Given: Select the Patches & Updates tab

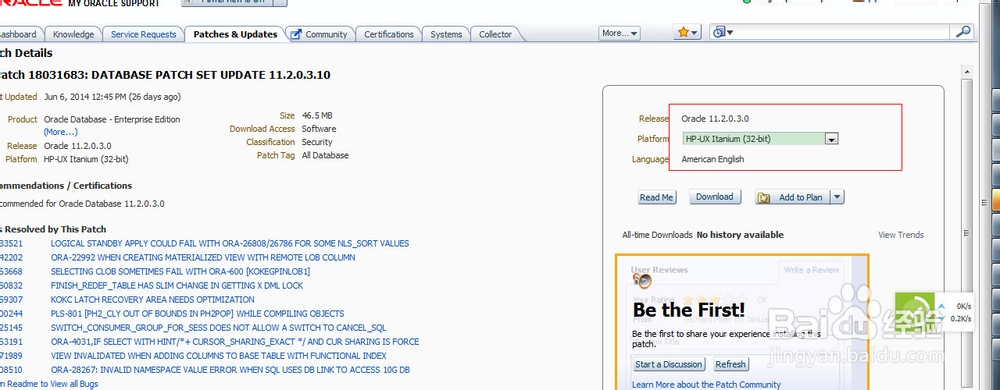Looking at the screenshot, I should pos(235,34).
